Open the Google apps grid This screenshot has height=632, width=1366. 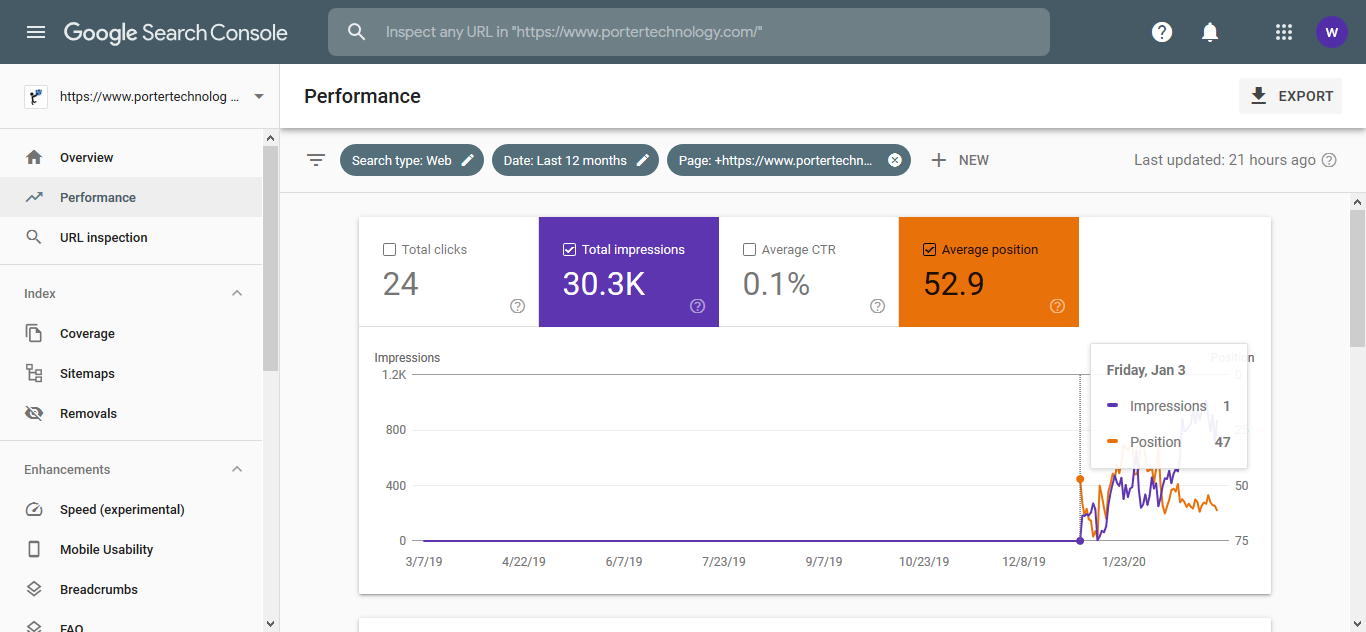pos(1284,32)
